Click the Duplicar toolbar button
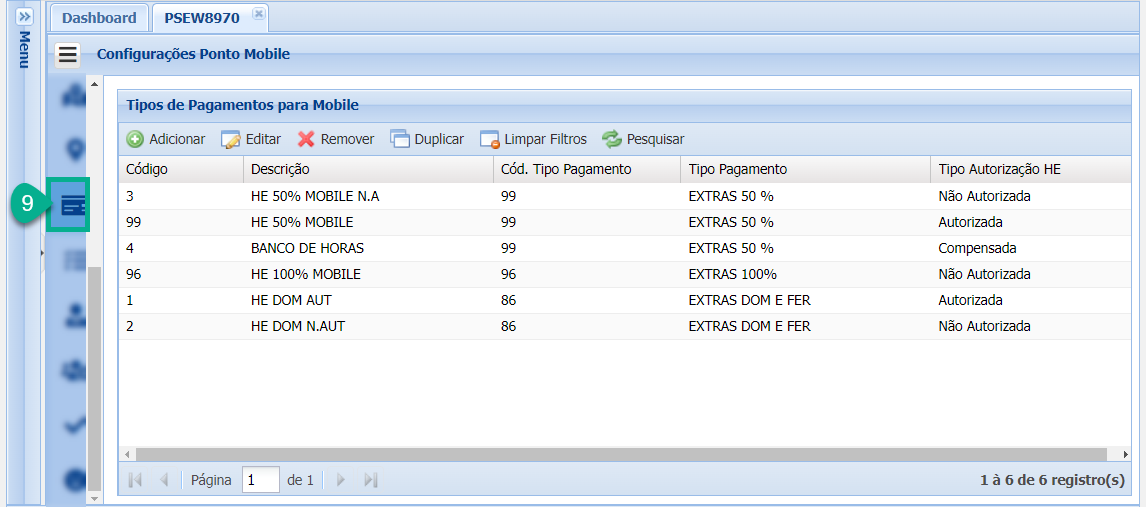The image size is (1146, 507). [x=427, y=139]
